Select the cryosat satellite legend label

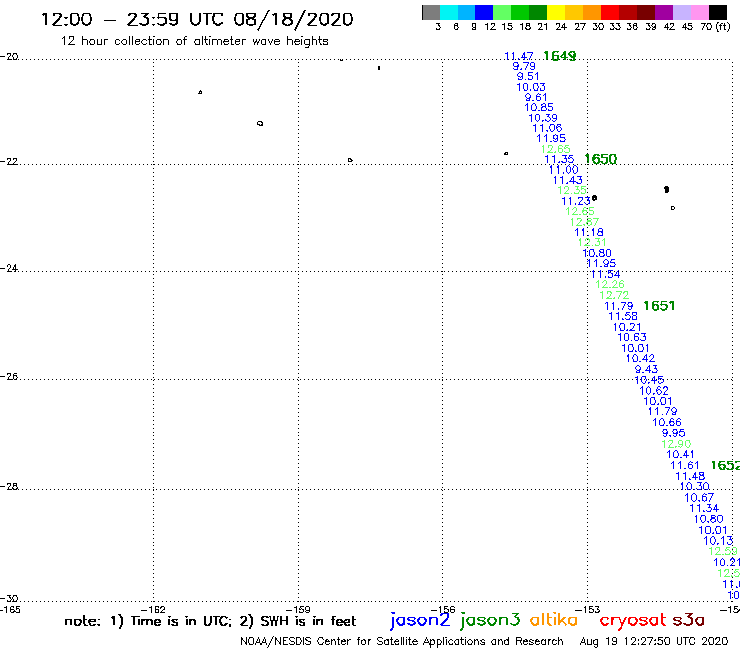click(x=632, y=620)
